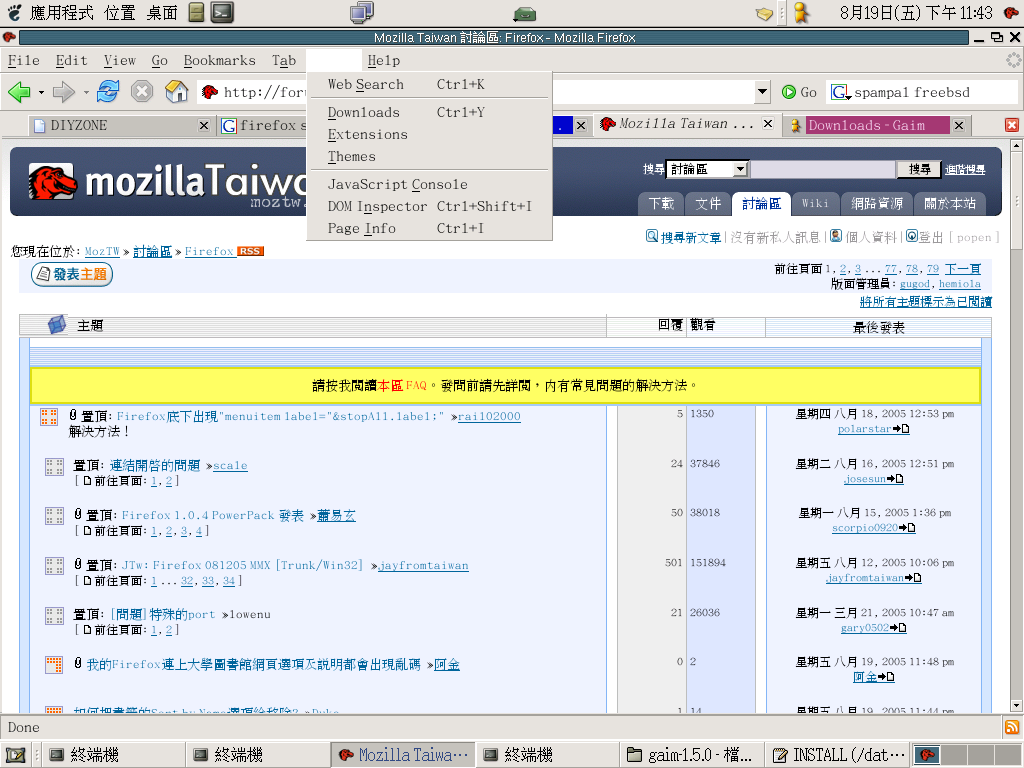This screenshot has width=1024, height=768.
Task: Choose Extensions in the menu
Action: tap(429, 135)
